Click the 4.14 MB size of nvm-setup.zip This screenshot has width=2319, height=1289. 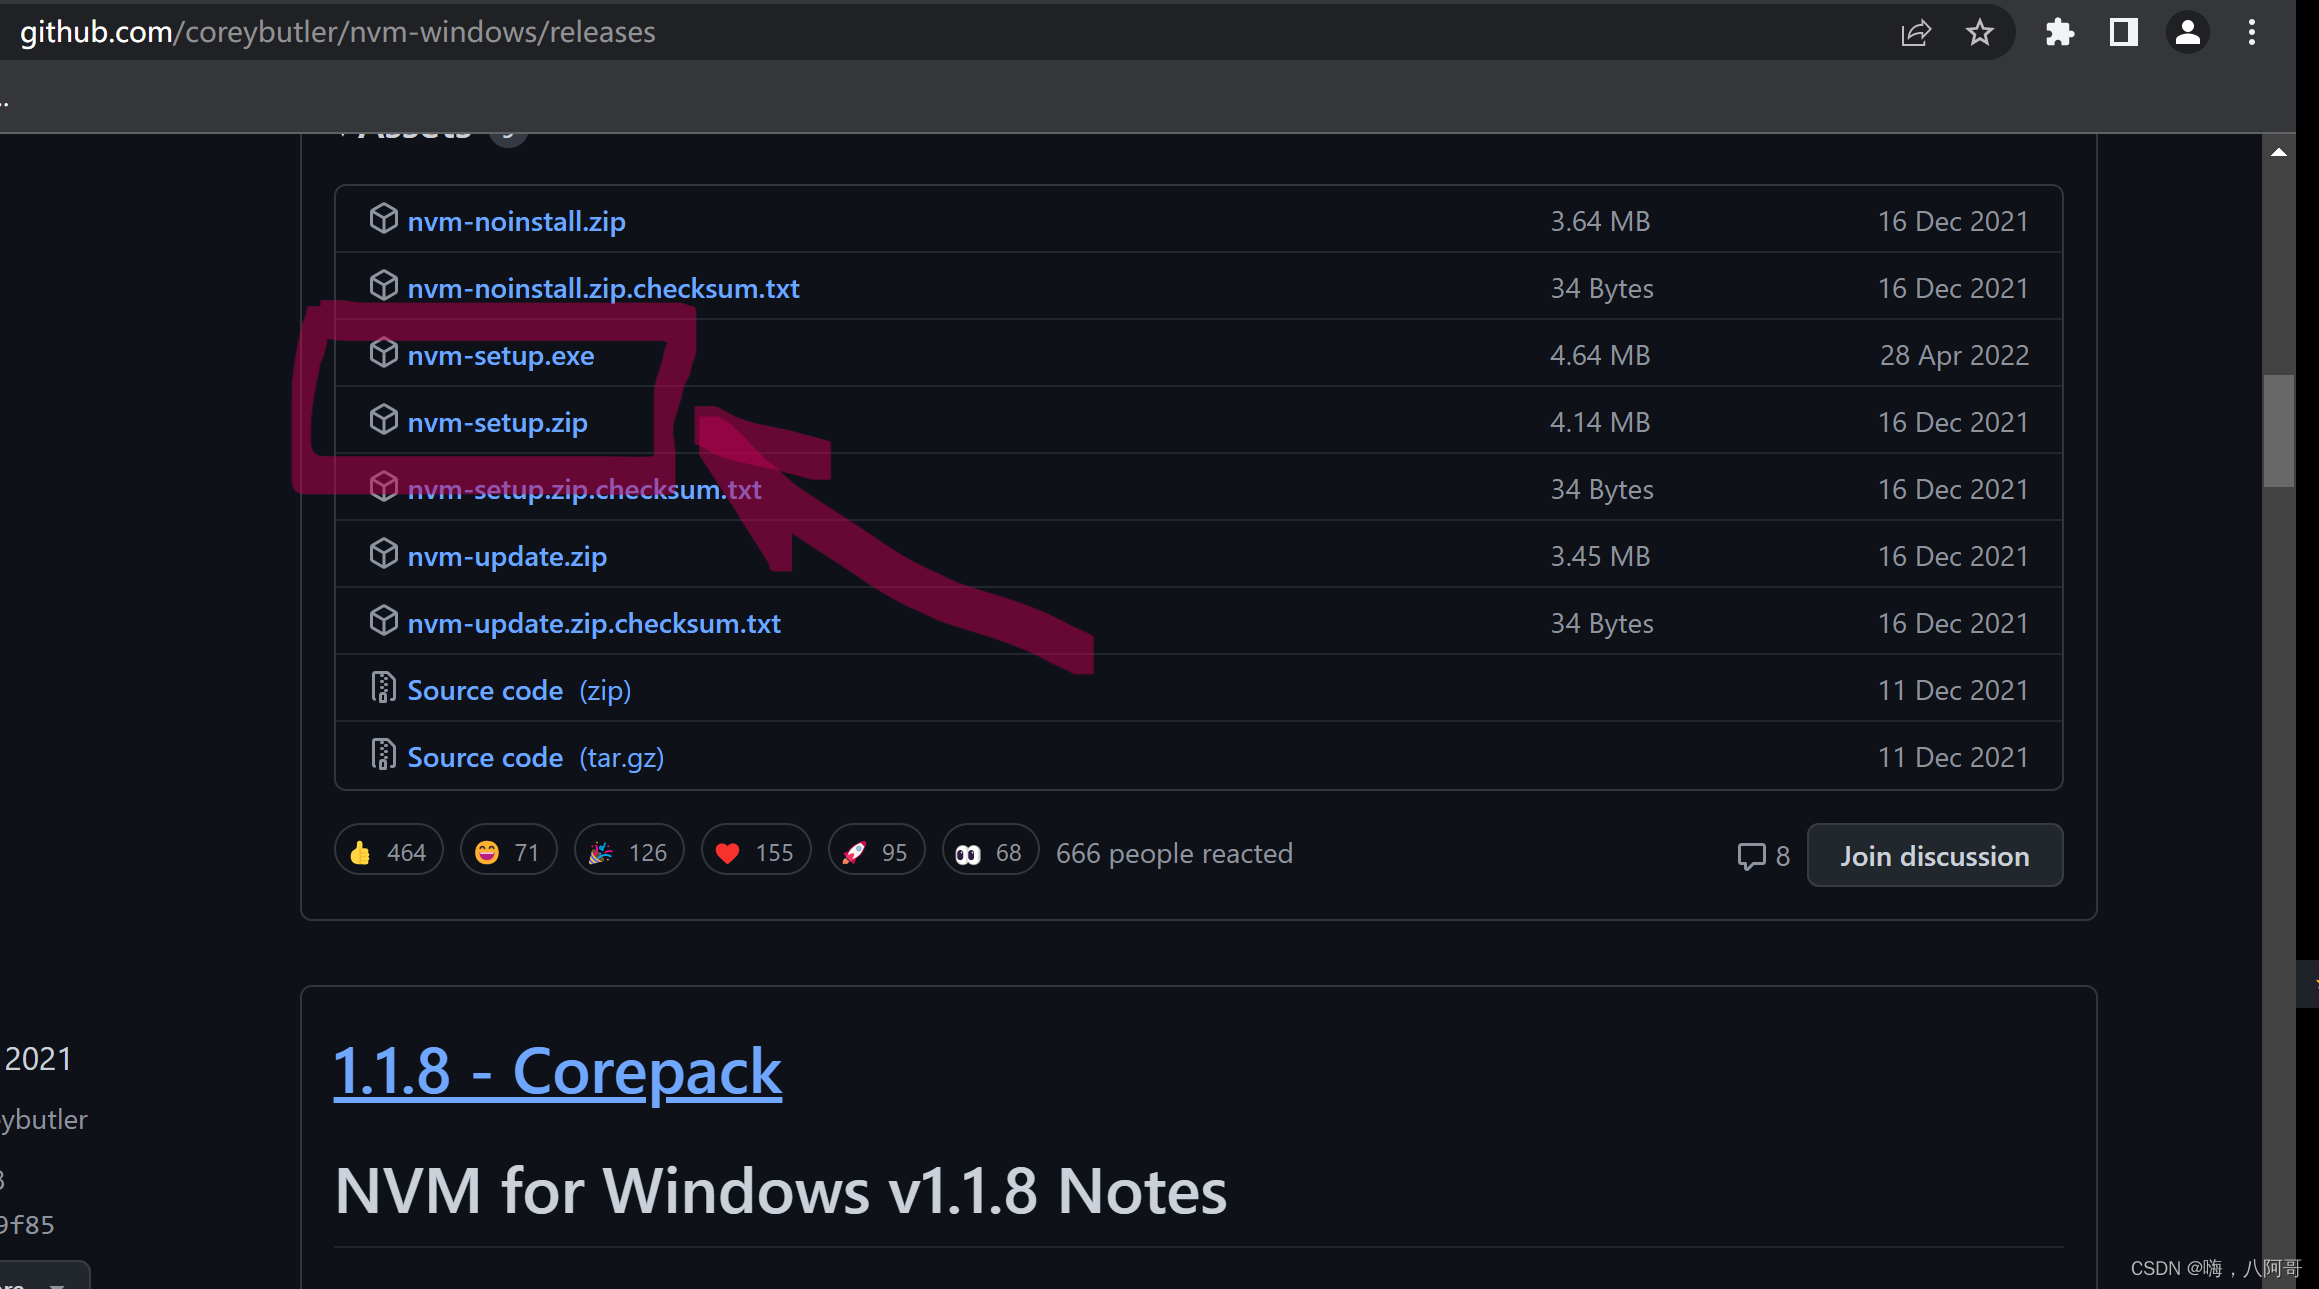tap(1599, 422)
